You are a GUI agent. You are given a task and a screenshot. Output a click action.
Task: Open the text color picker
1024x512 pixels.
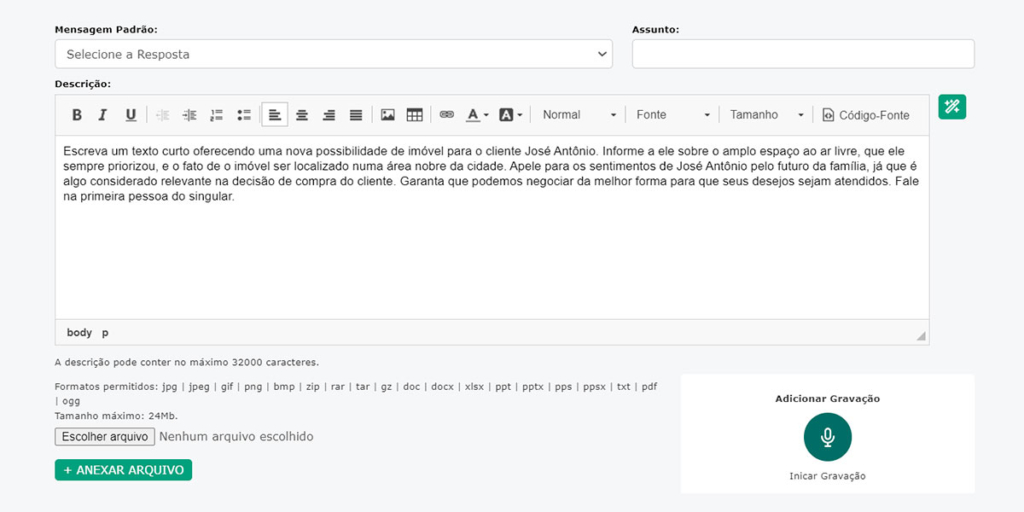(x=477, y=115)
